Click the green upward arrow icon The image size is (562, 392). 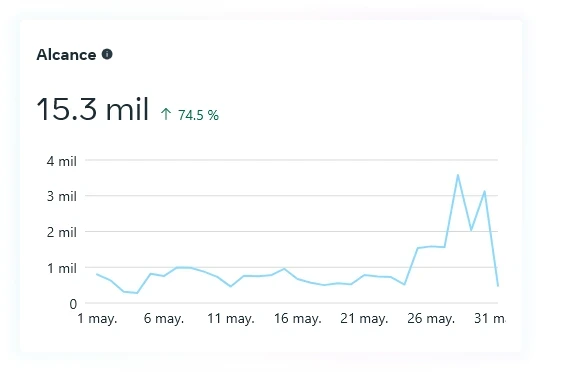tap(166, 114)
